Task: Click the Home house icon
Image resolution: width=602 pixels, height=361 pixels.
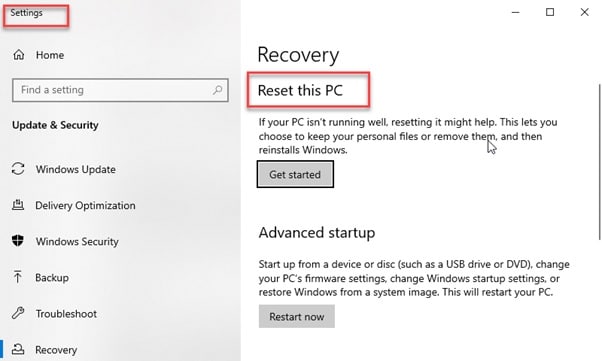Action: 18,55
